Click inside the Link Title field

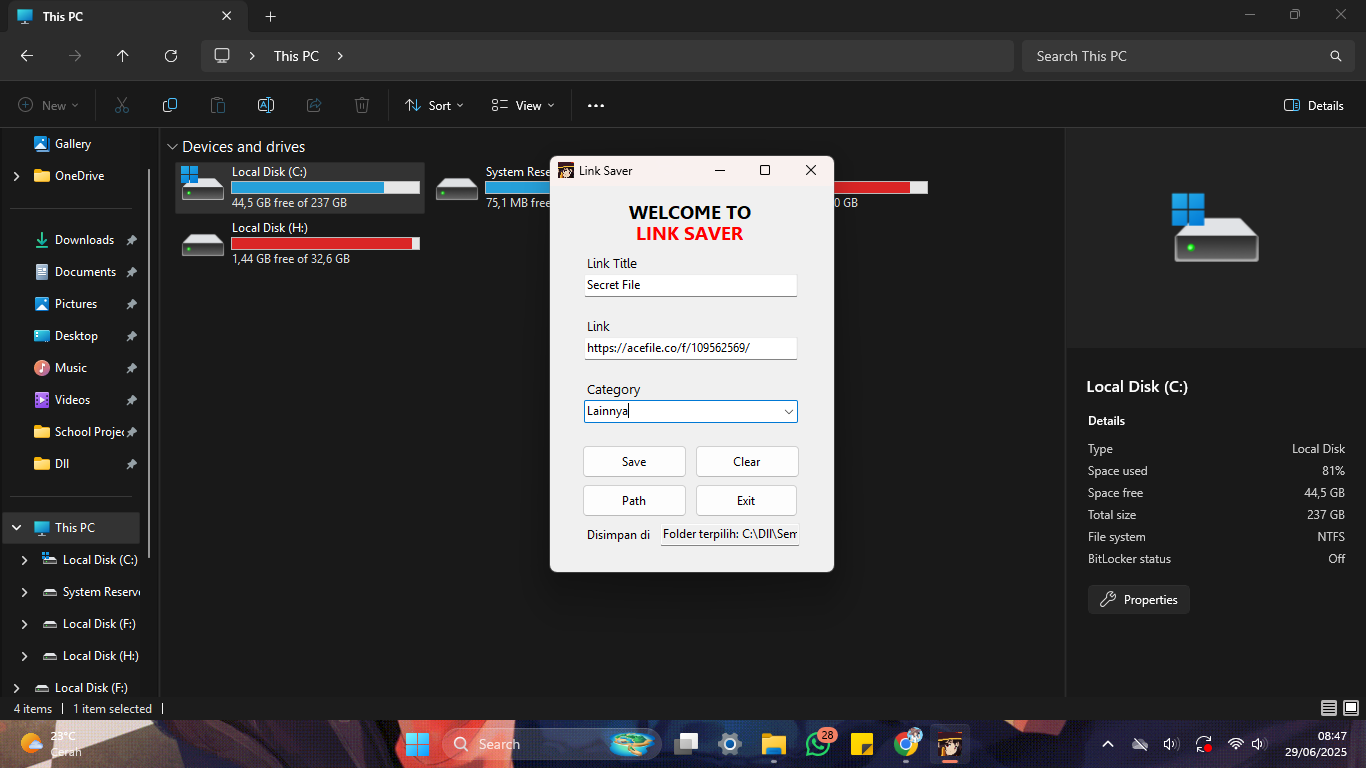(x=690, y=285)
